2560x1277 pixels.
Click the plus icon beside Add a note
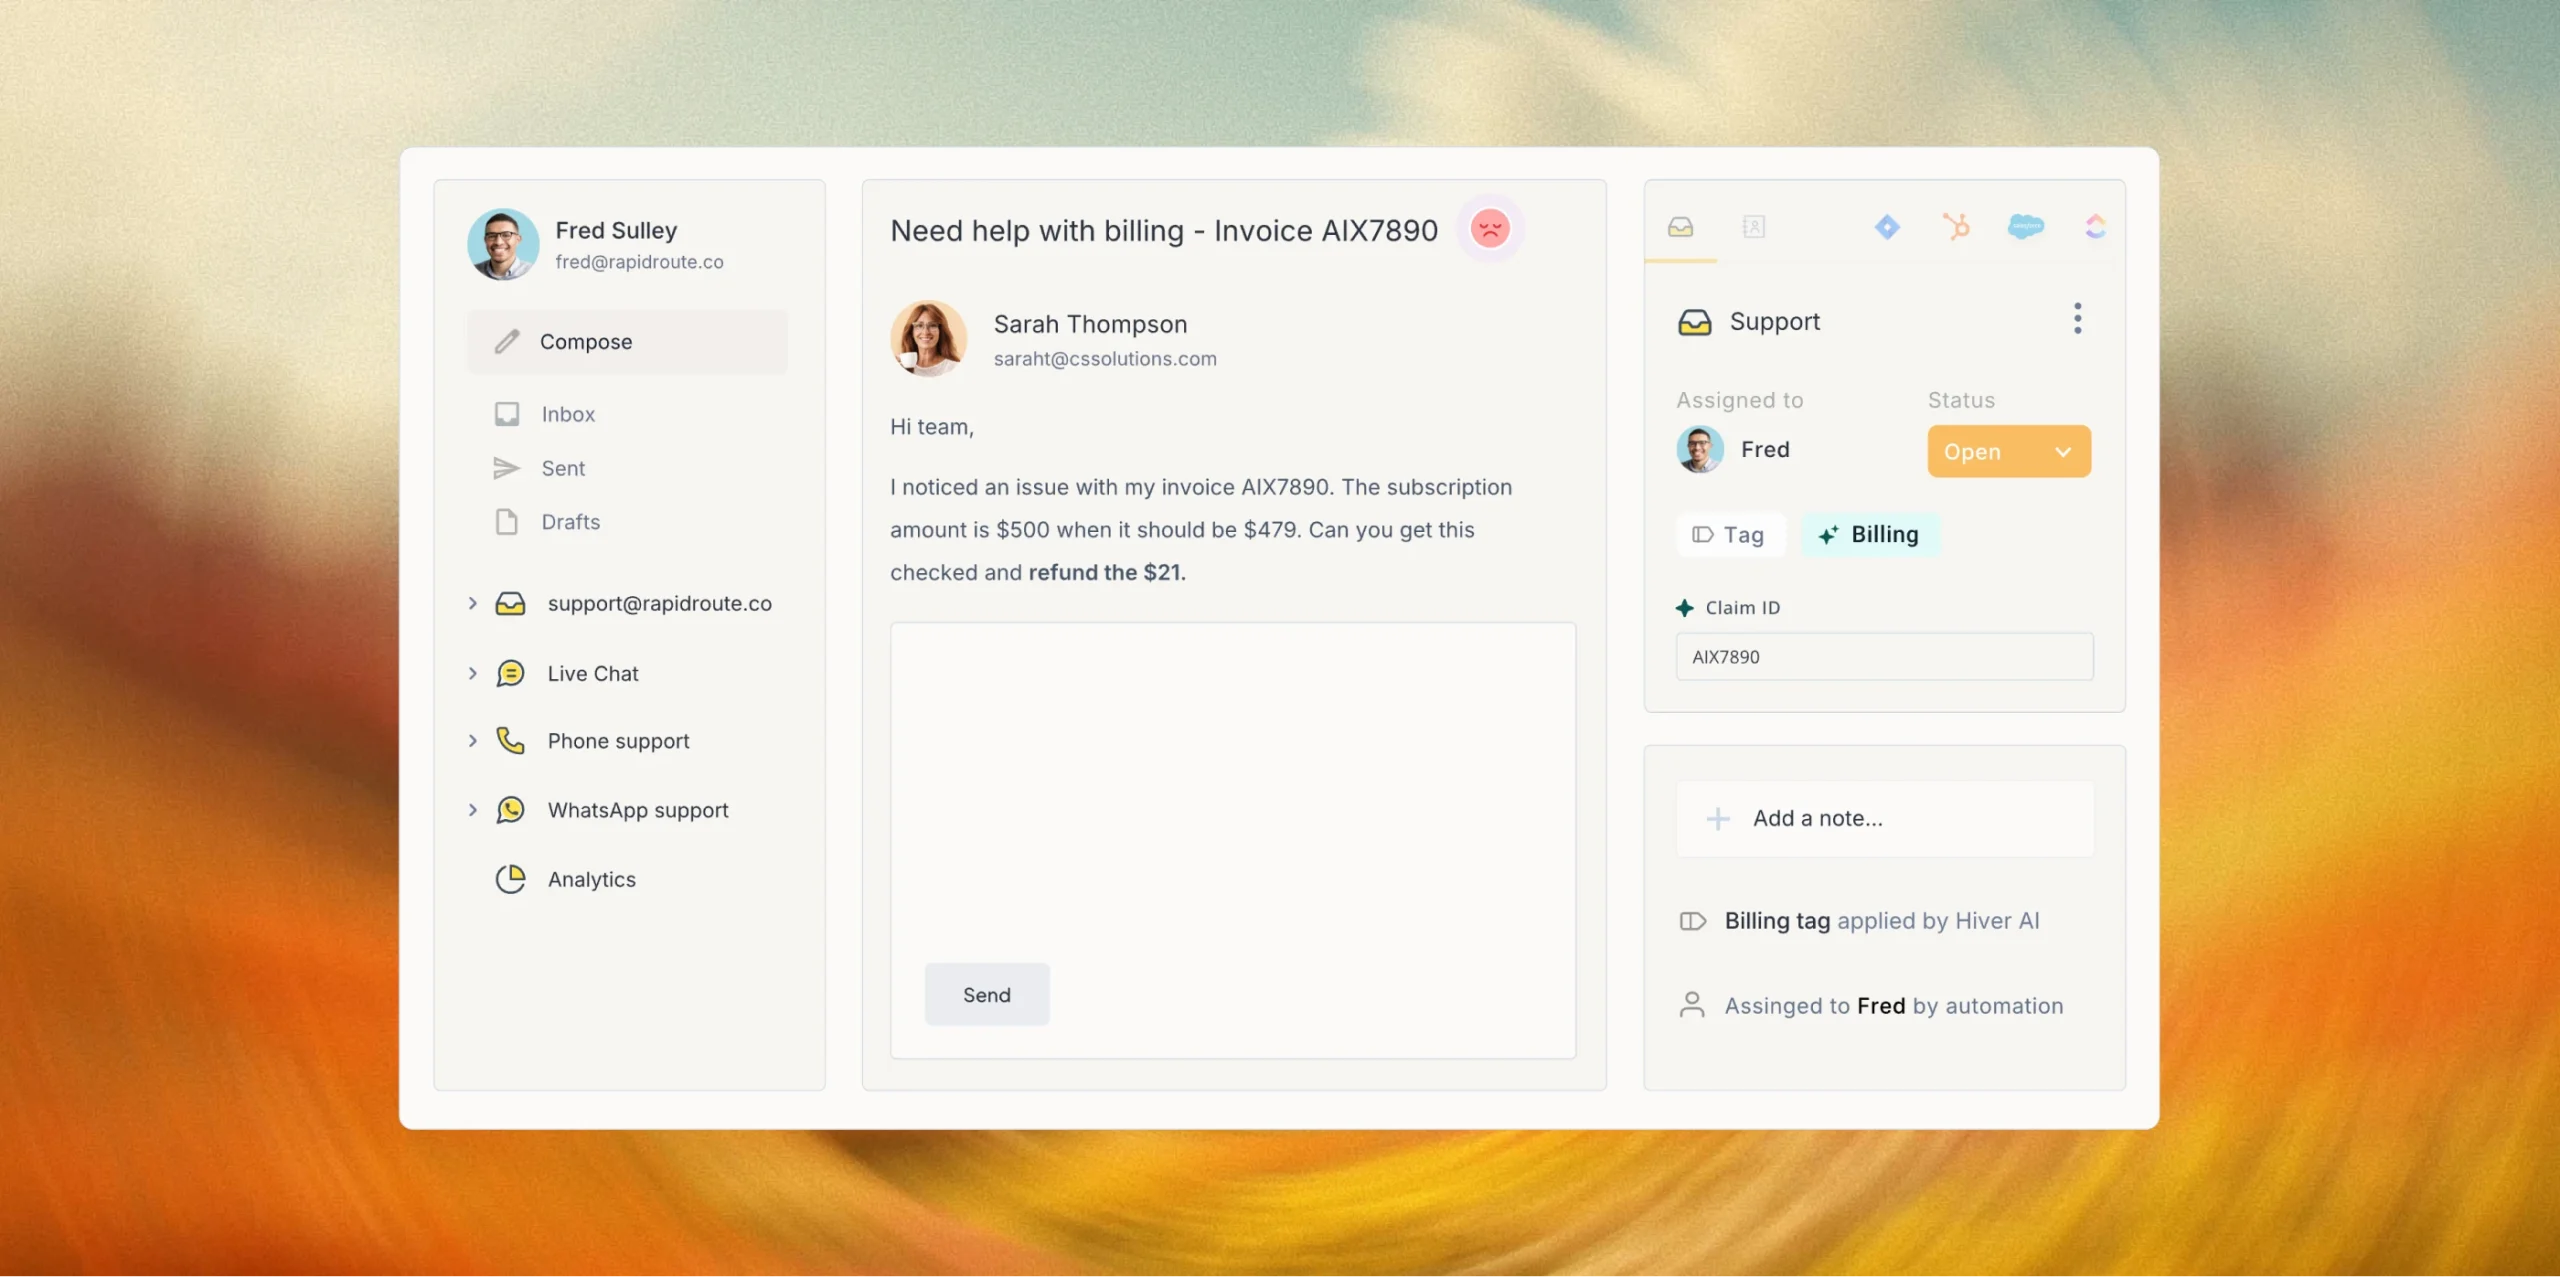(x=1717, y=819)
